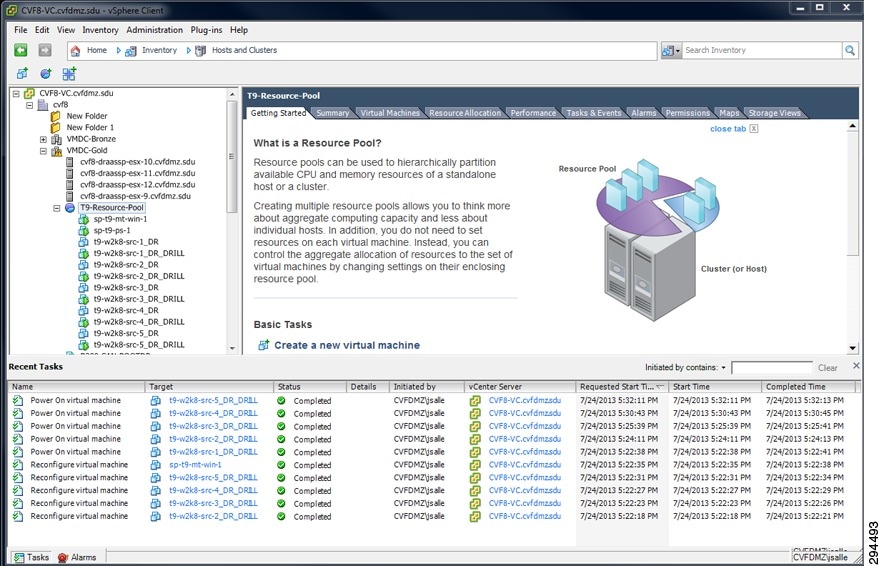The height and width of the screenshot is (566, 879).
Task: Click the green Completed status icon in the first row
Action: [x=281, y=401]
